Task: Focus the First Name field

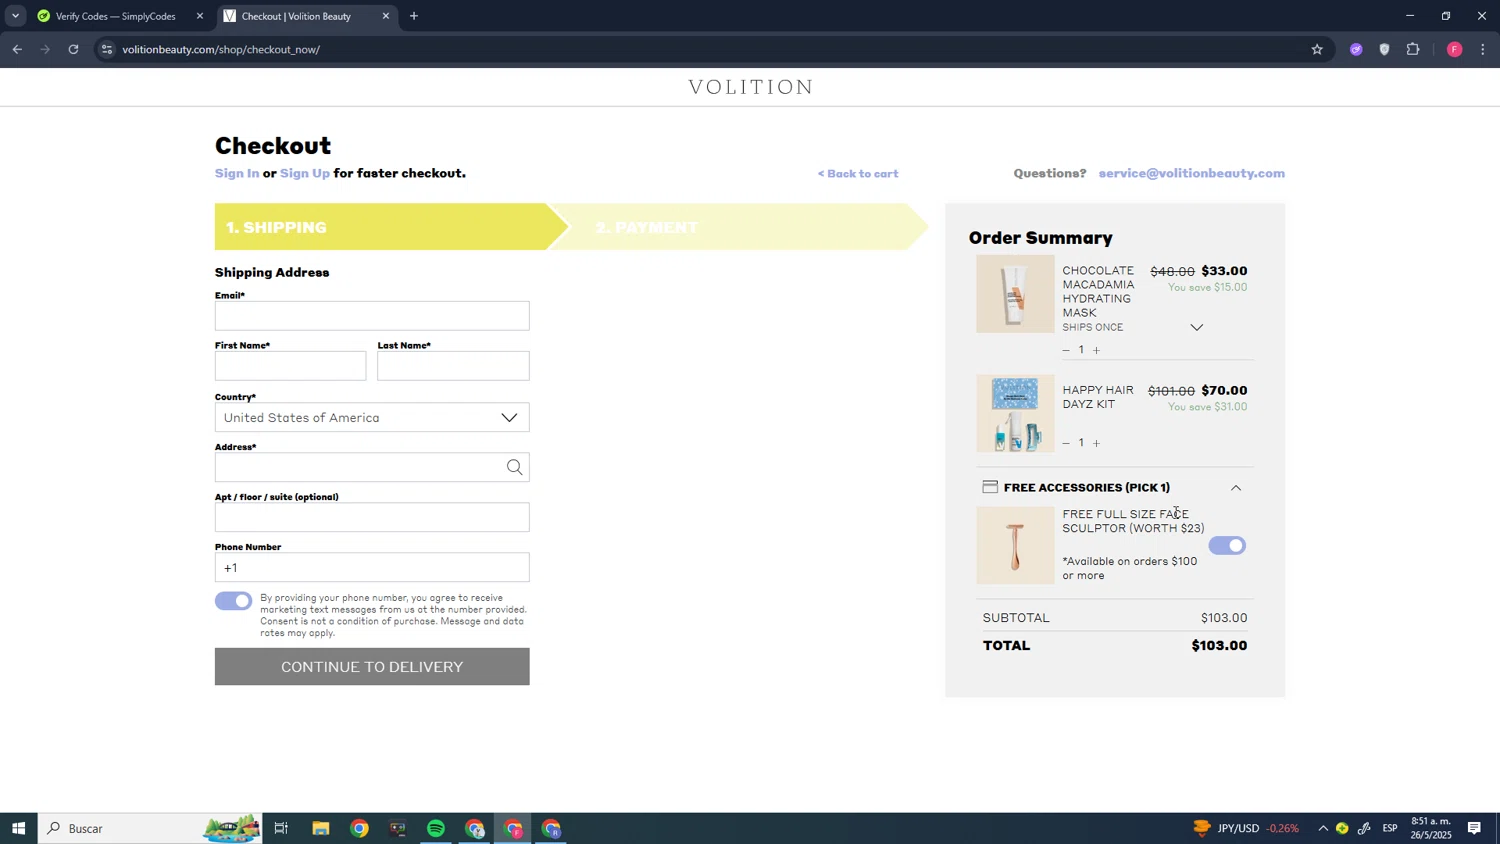Action: coord(290,366)
